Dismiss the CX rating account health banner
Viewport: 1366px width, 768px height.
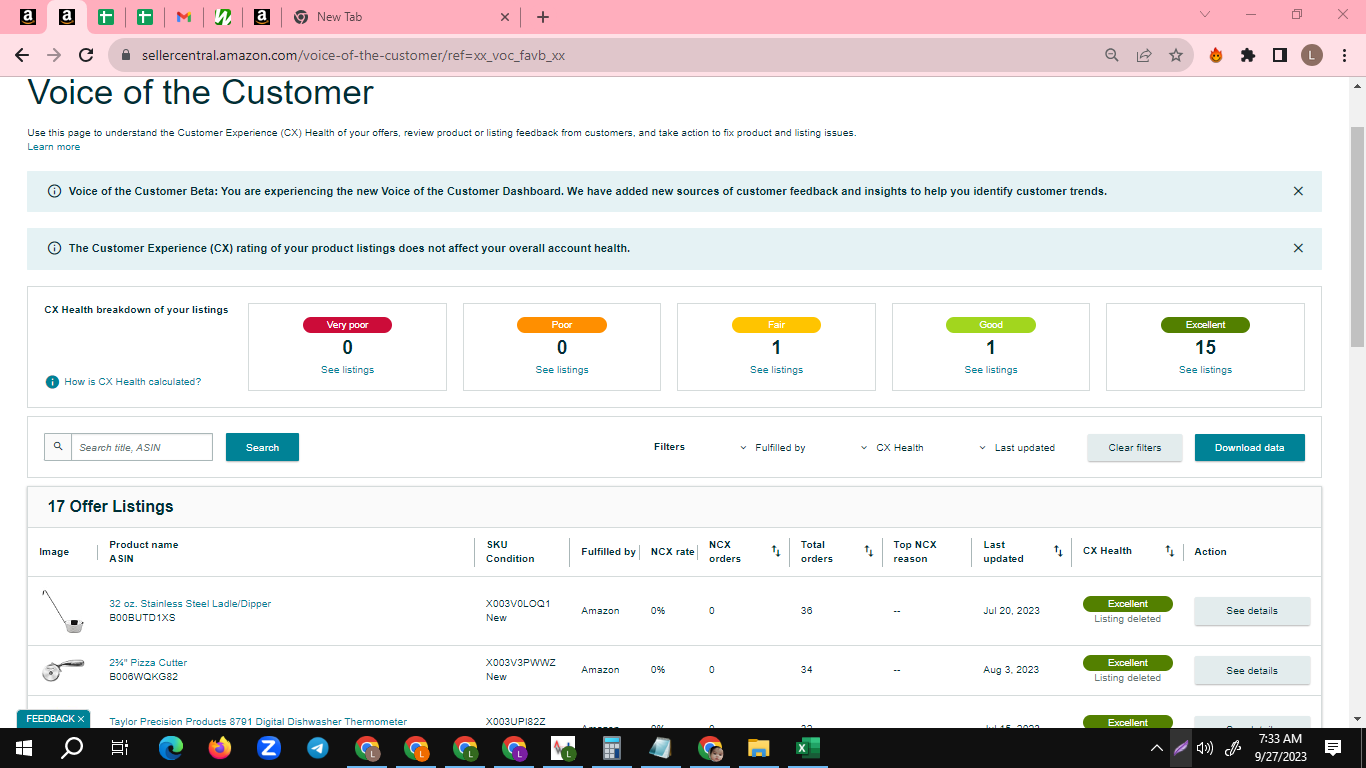pos(1298,248)
